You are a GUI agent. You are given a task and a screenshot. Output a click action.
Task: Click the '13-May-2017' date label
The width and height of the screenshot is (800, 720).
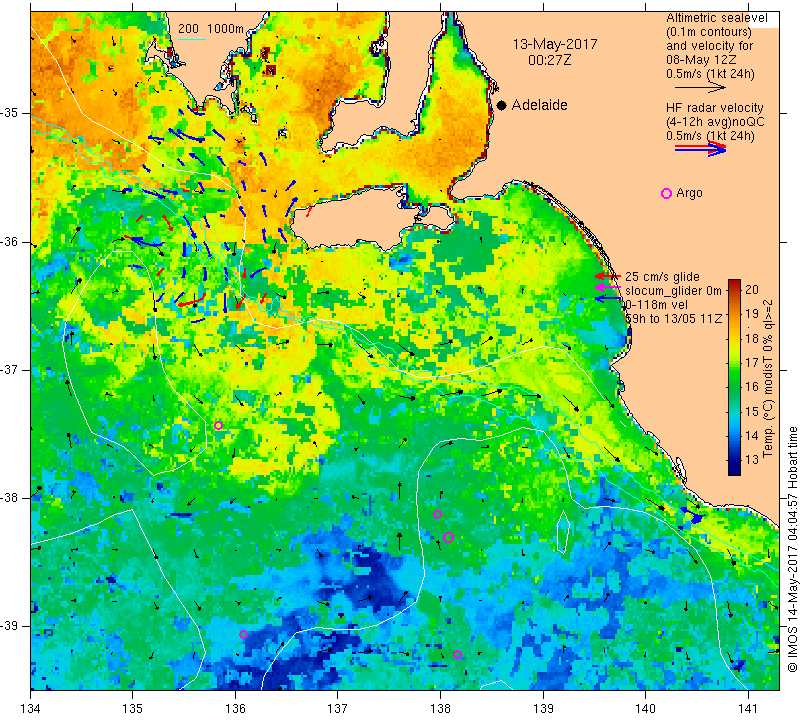(x=555, y=44)
